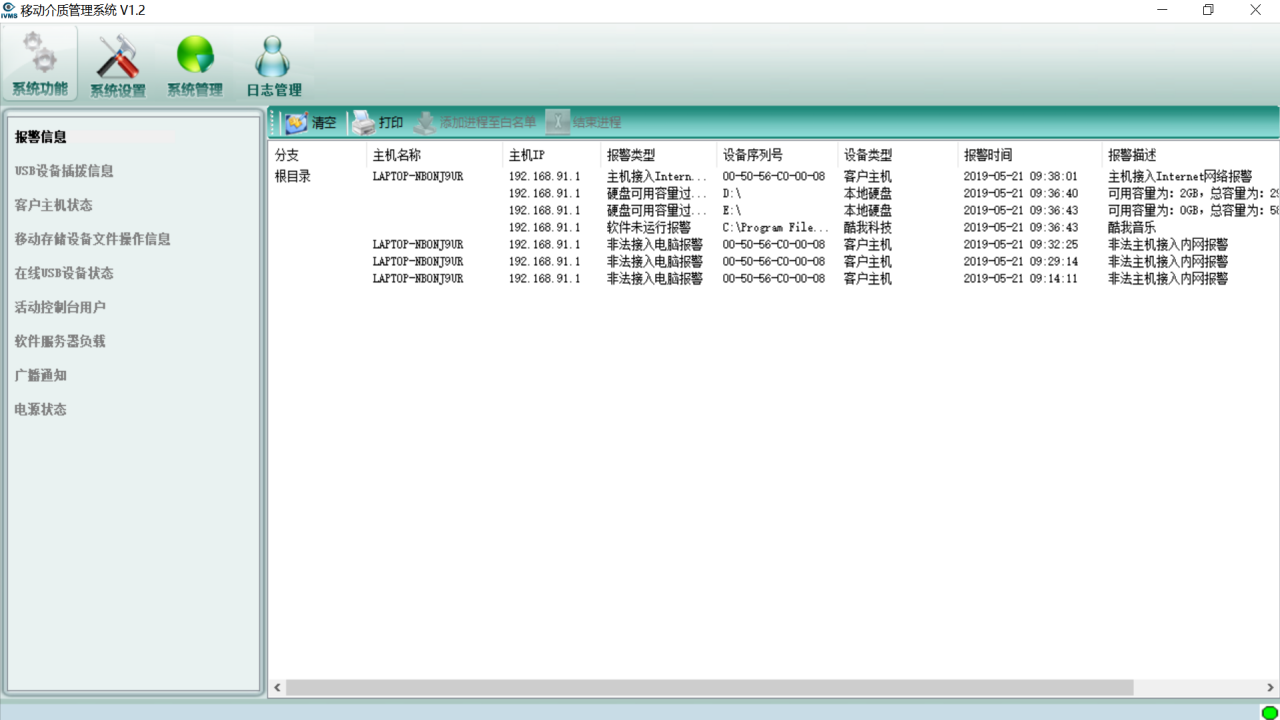The width and height of the screenshot is (1280, 720).
Task: Select the 软件未运行报警 alarm cell
Action: pos(648,227)
